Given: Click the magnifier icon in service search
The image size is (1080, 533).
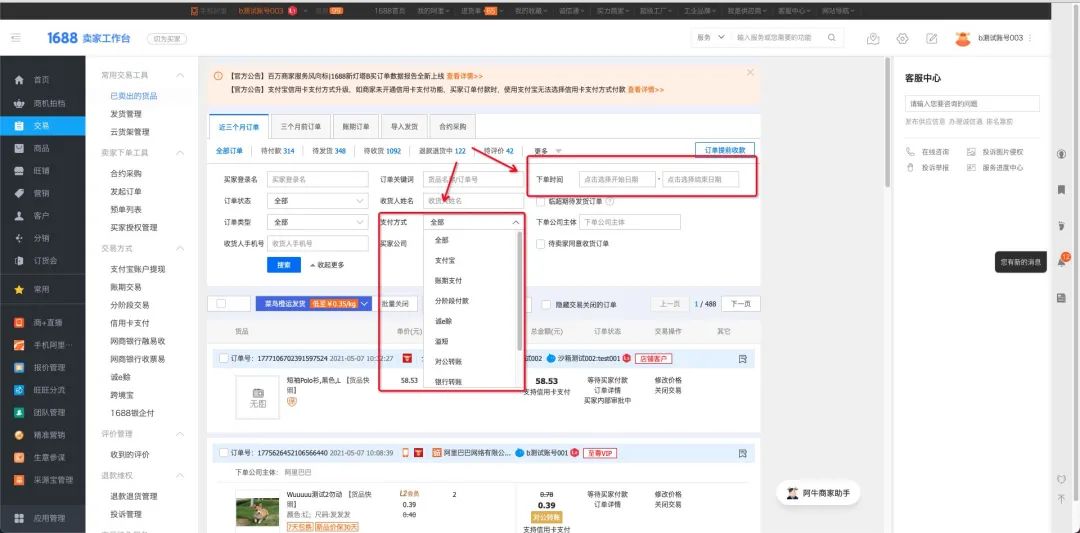Looking at the screenshot, I should point(831,38).
